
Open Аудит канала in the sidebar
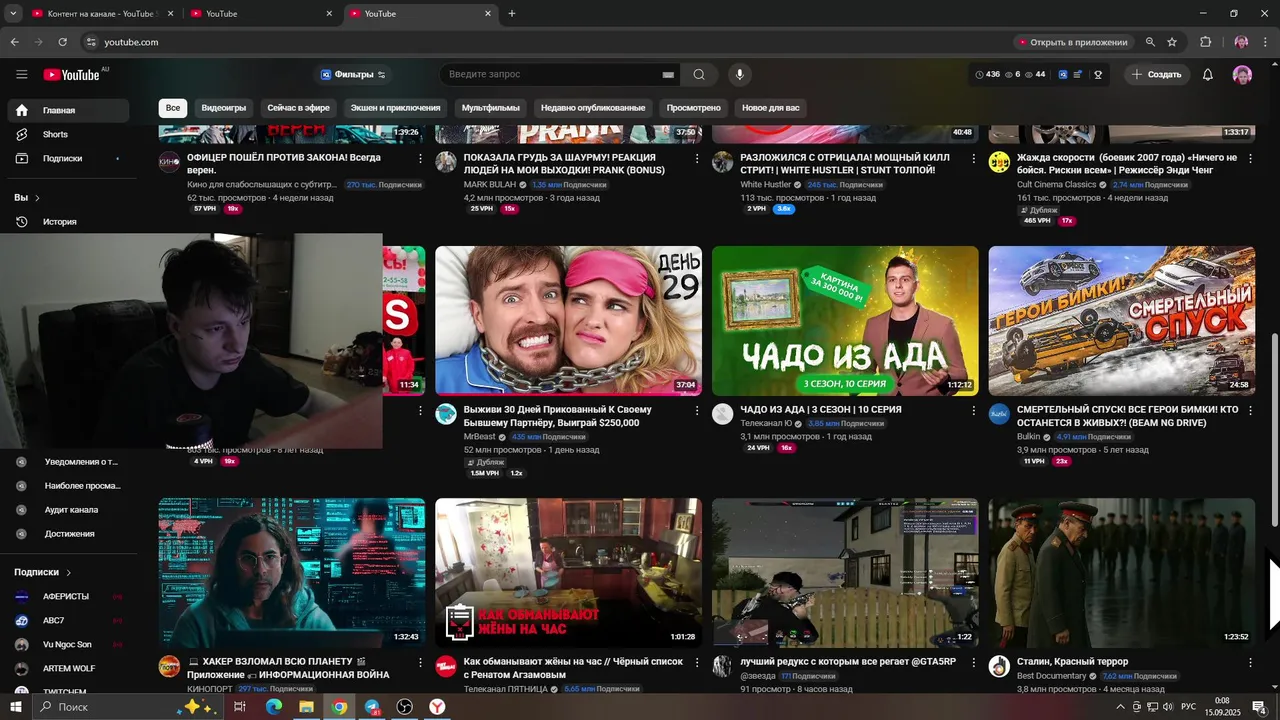[68, 510]
